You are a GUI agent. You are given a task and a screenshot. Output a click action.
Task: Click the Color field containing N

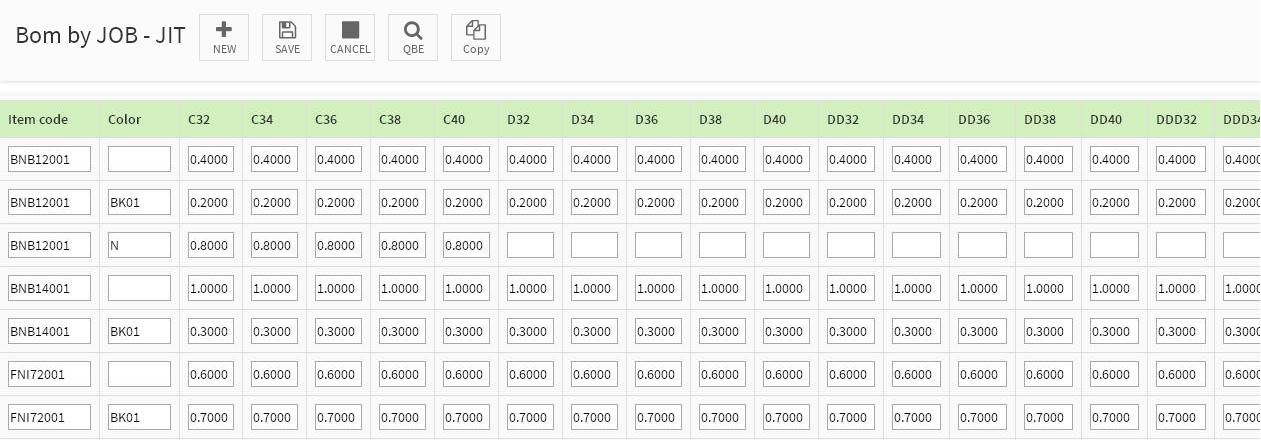coord(139,245)
